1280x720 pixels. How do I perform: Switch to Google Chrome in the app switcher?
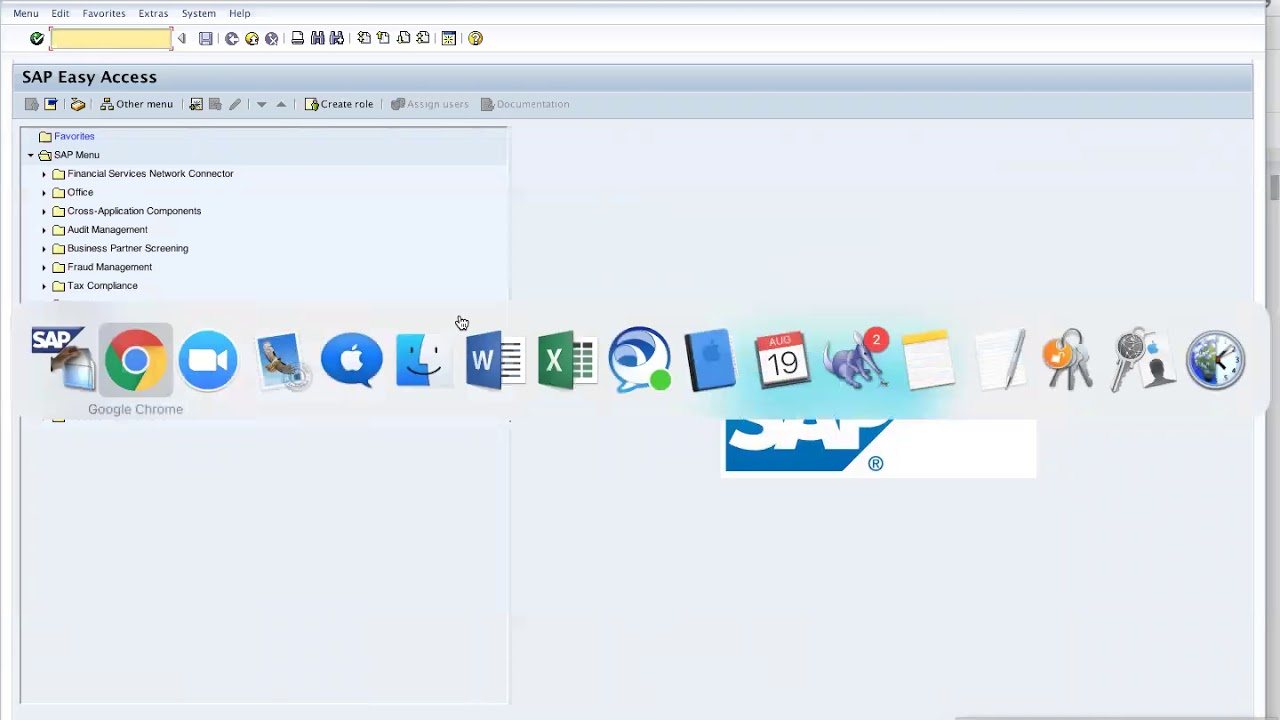point(135,359)
